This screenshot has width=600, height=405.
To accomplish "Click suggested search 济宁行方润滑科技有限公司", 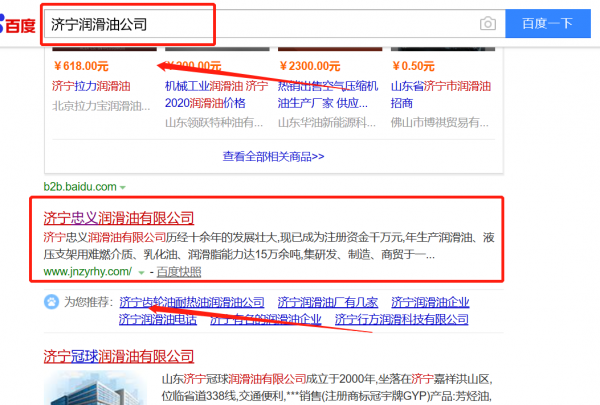I will tap(402, 320).
